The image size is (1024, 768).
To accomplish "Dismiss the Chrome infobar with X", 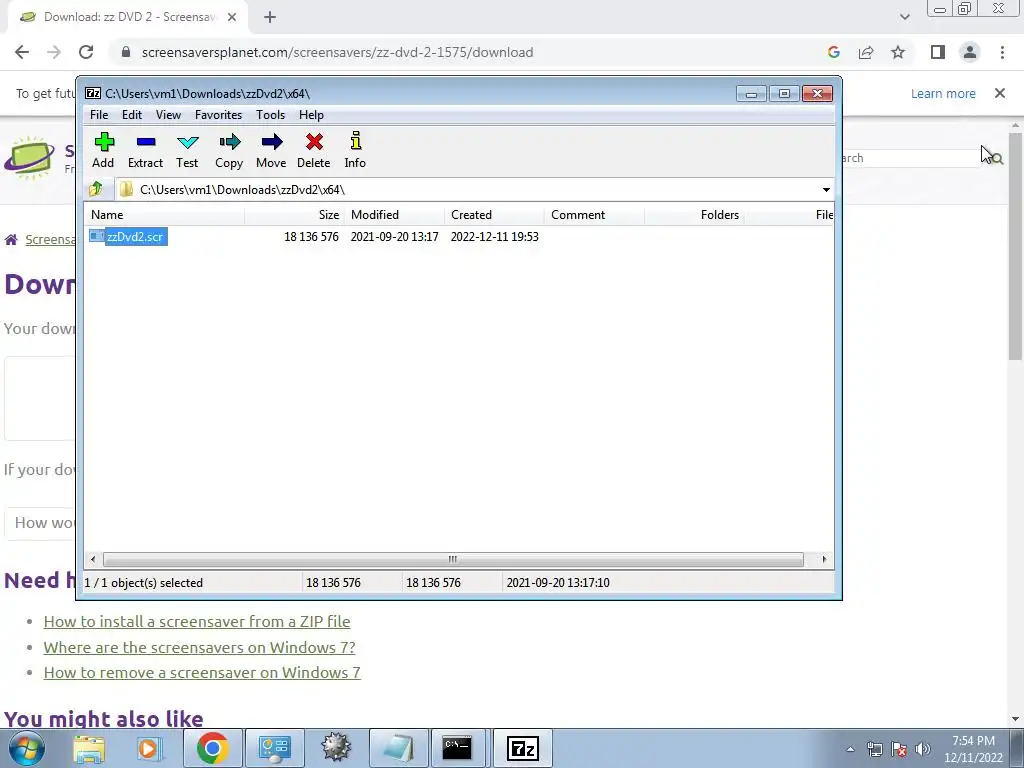I will click(x=1000, y=93).
